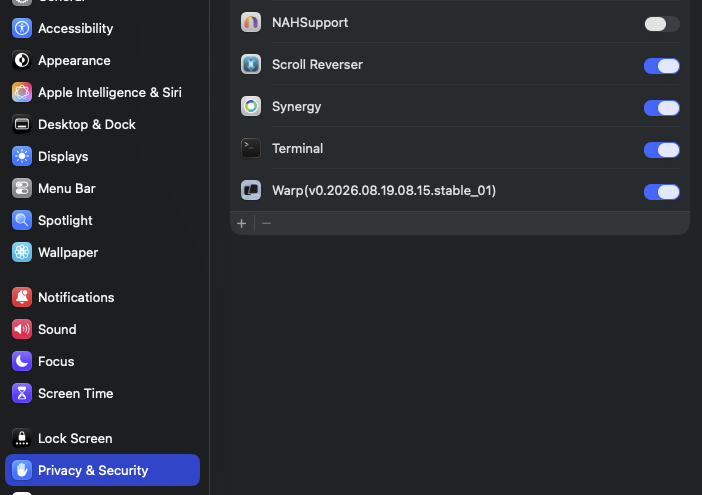
Task: Select the Appearance icon in sidebar
Action: pyautogui.click(x=21, y=60)
